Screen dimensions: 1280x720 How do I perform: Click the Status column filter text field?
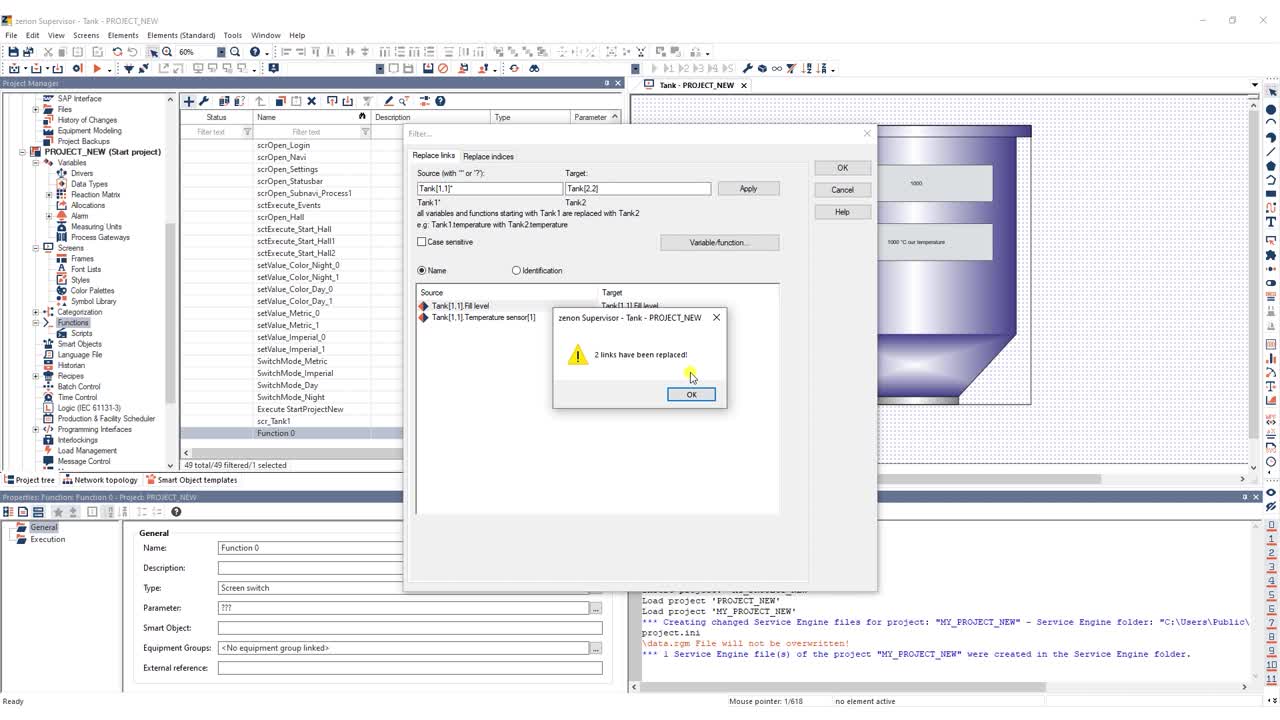[x=211, y=132]
